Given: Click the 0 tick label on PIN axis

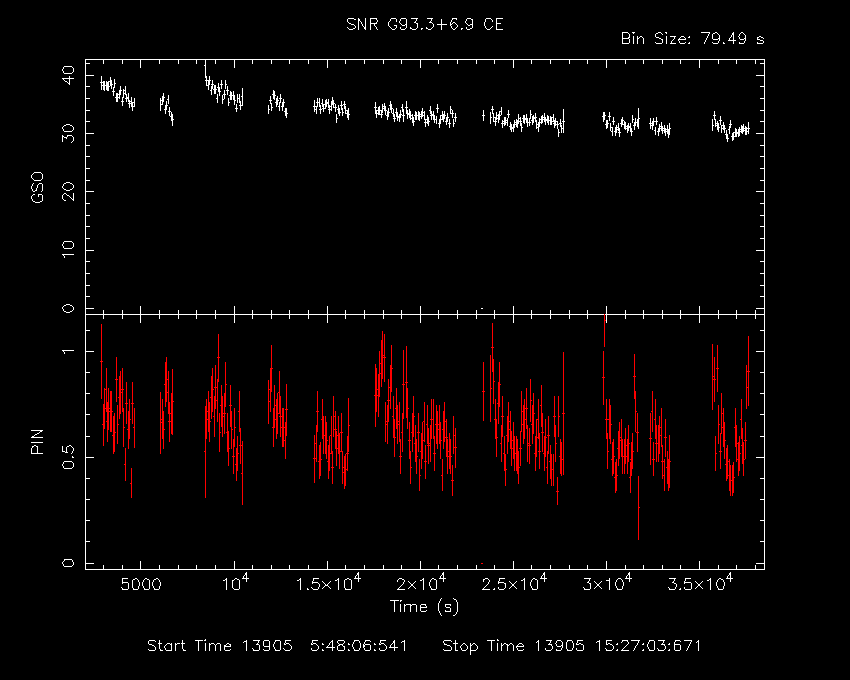Looking at the screenshot, I should click(68, 563).
